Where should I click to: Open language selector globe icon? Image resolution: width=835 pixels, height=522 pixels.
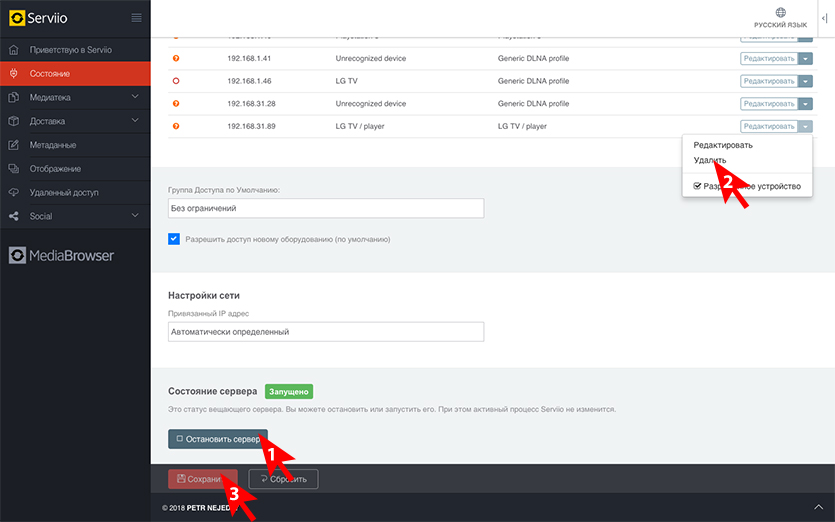click(x=780, y=13)
